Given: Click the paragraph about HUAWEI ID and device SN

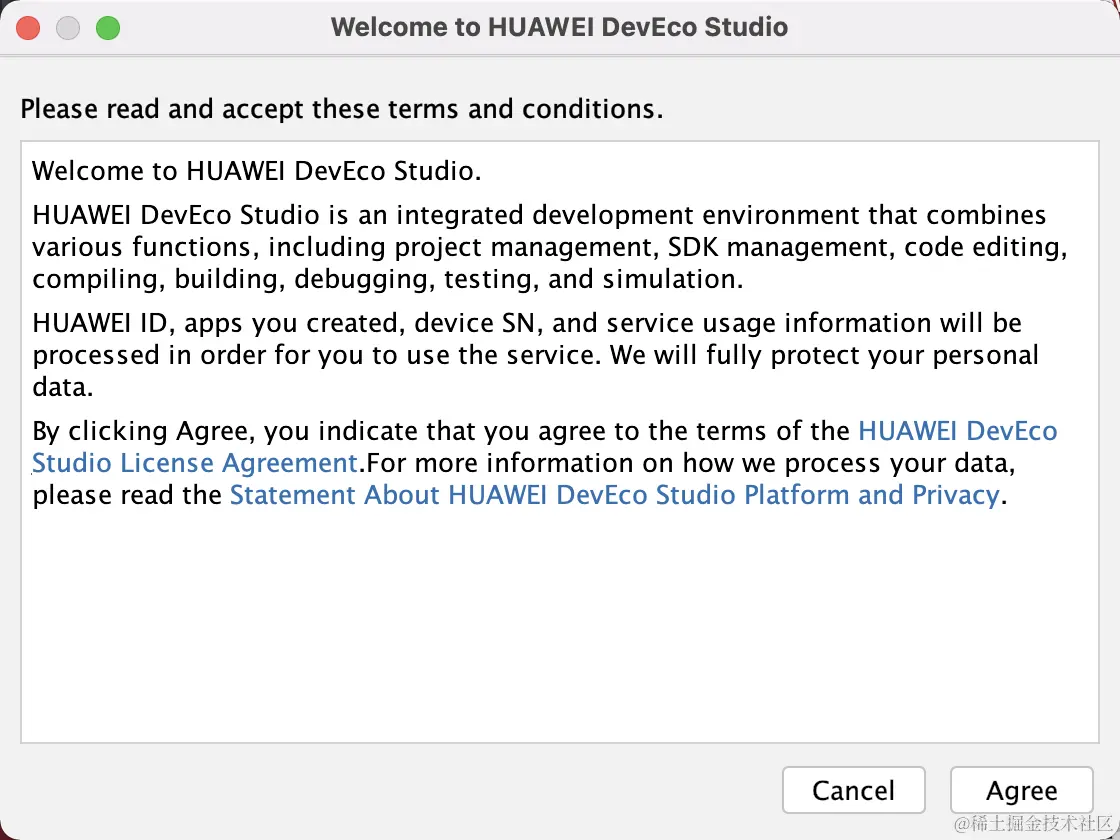Looking at the screenshot, I should coord(536,355).
